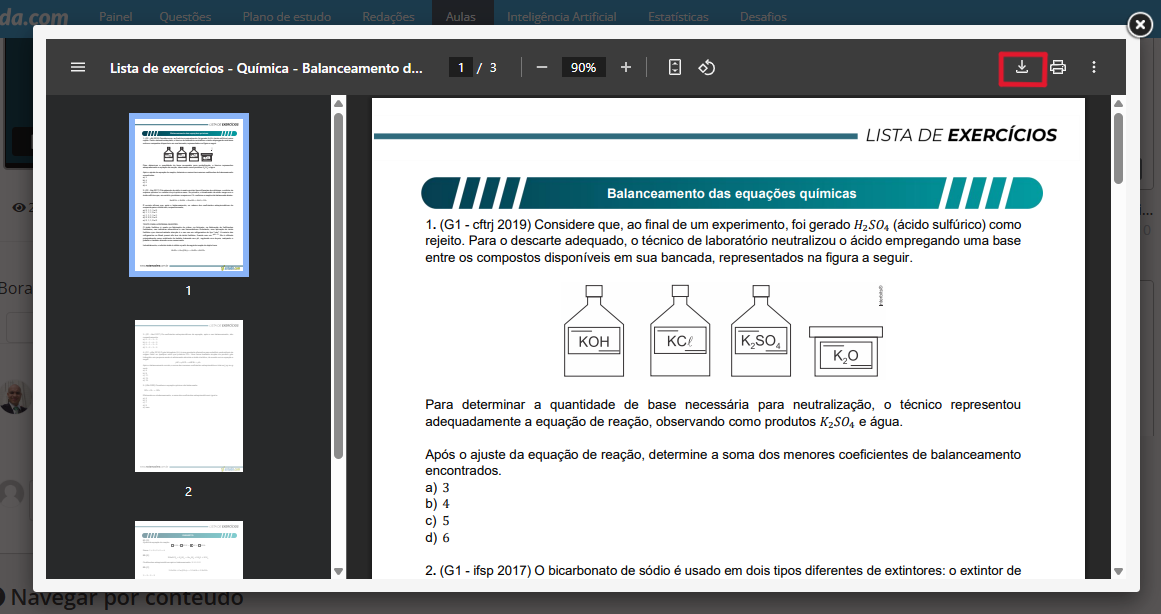1161x614 pixels.
Task: Open the Estatísticas menu item
Action: (677, 16)
